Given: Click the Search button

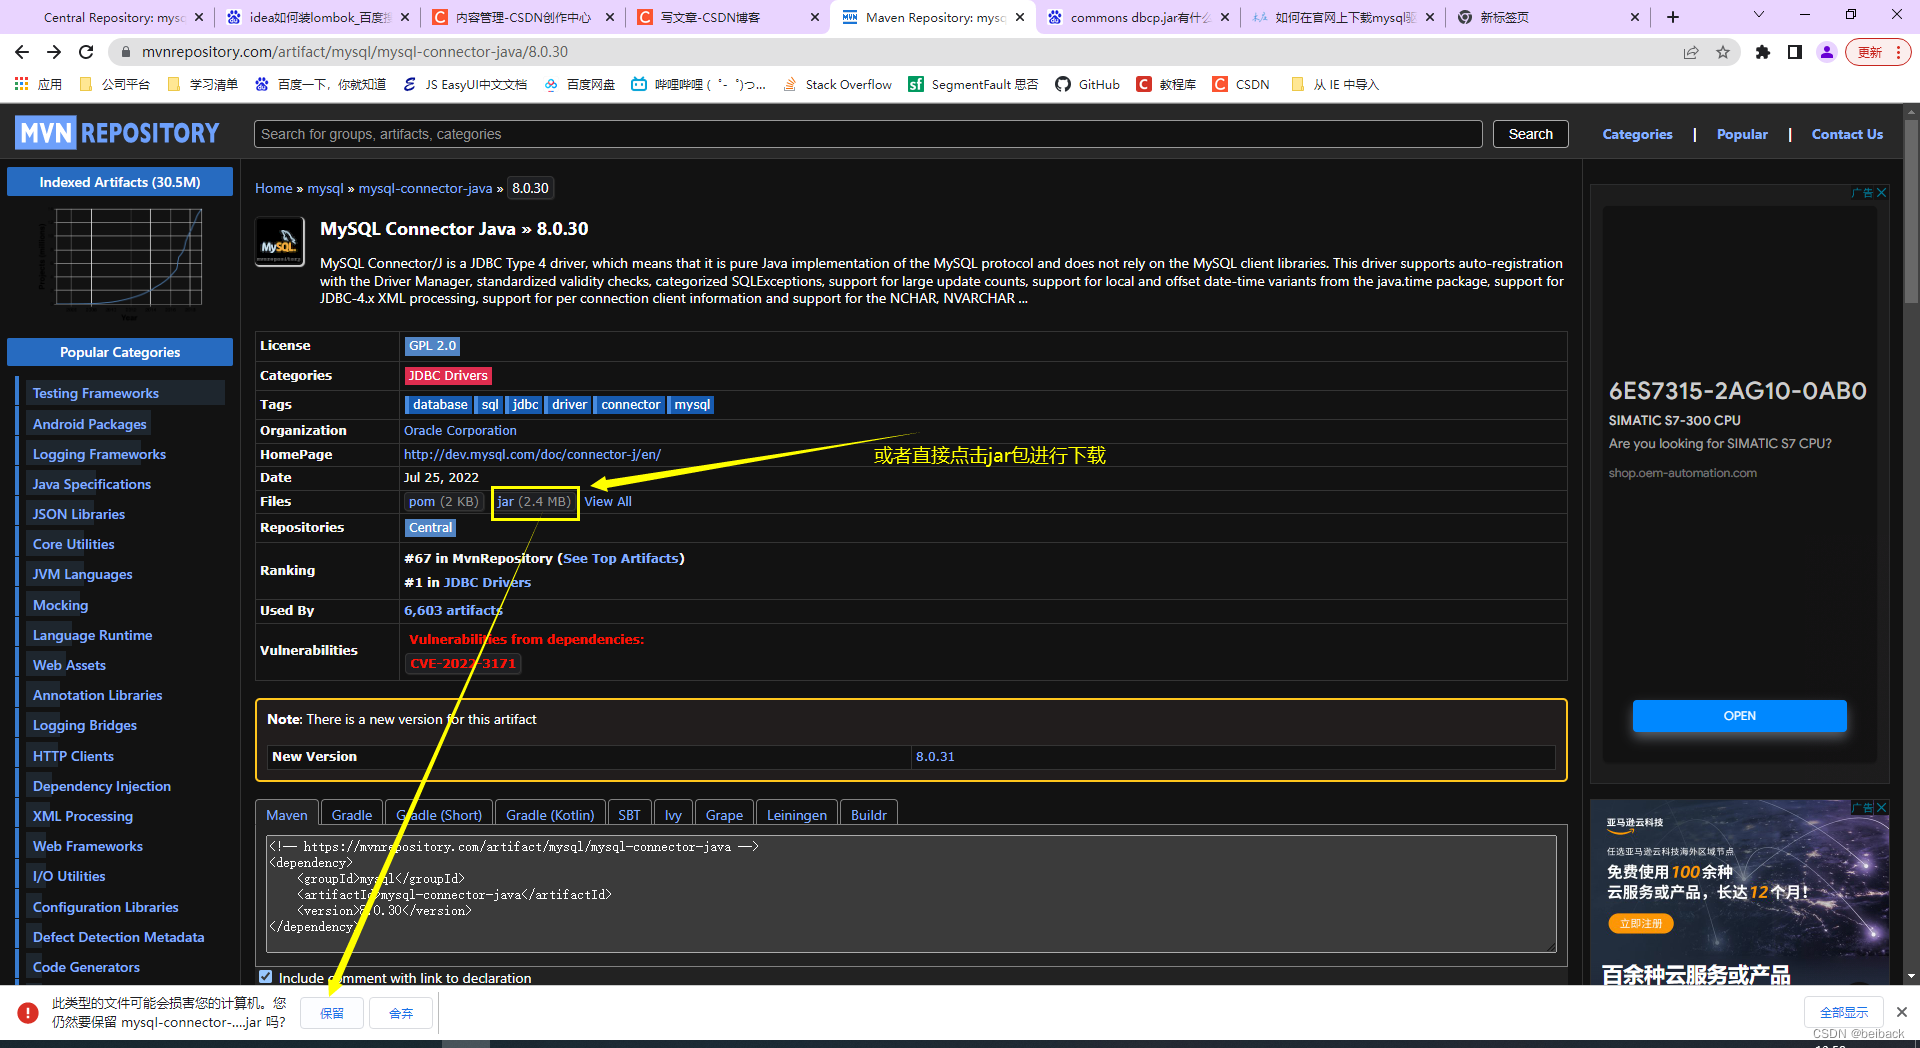Looking at the screenshot, I should (1530, 134).
